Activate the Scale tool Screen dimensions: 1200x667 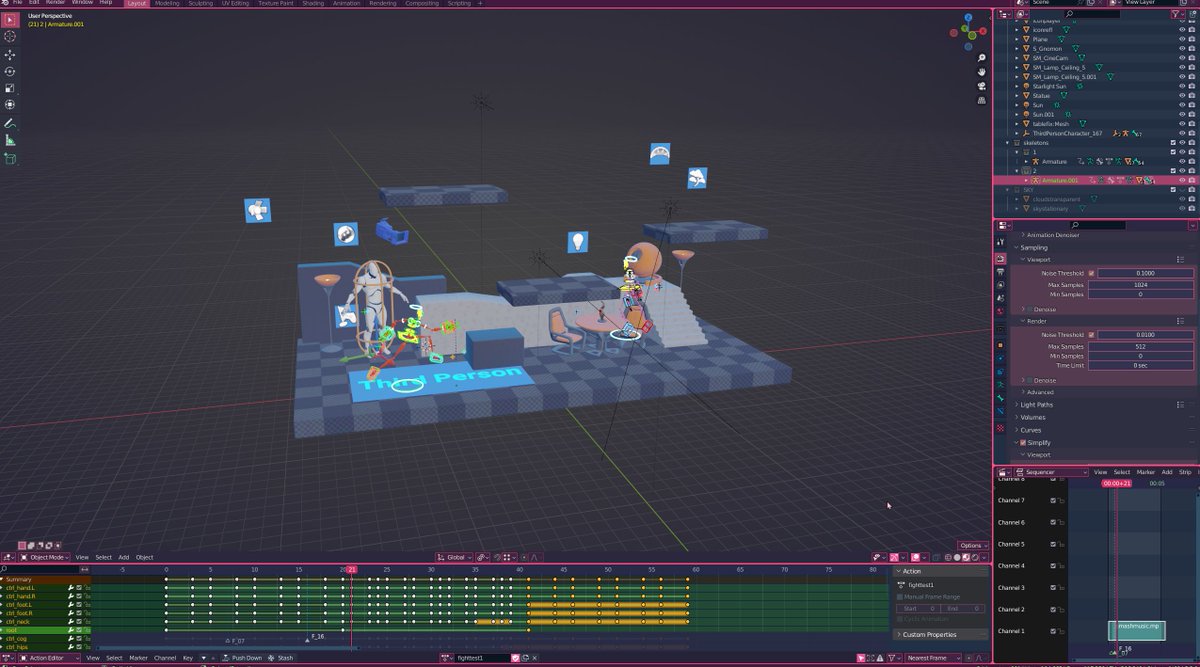point(10,88)
